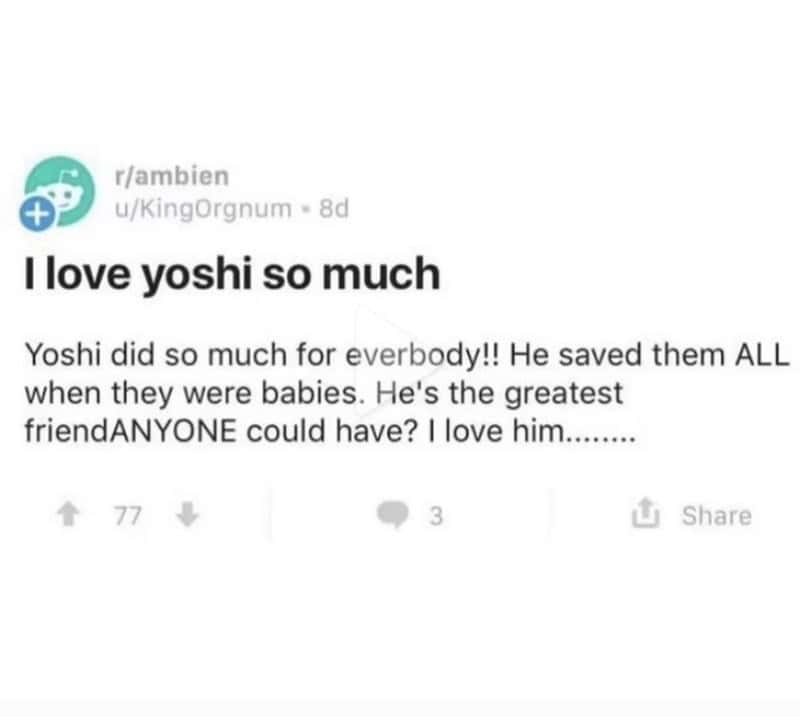Click the word 'ALL' in the post body
Viewport: 800px width, 717px height.
(x=761, y=356)
